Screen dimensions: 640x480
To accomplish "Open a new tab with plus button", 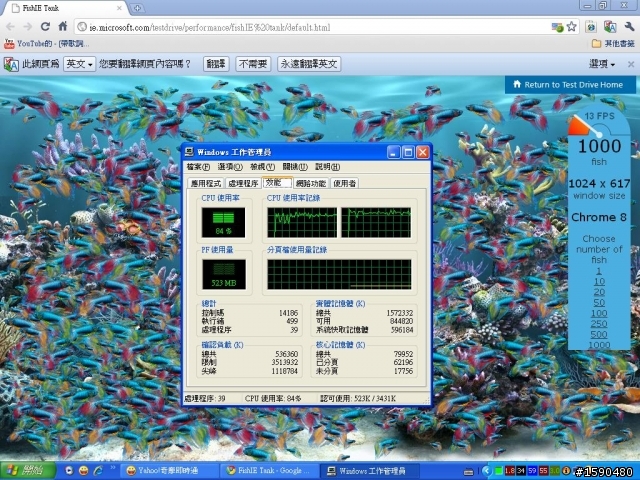I will (x=138, y=8).
